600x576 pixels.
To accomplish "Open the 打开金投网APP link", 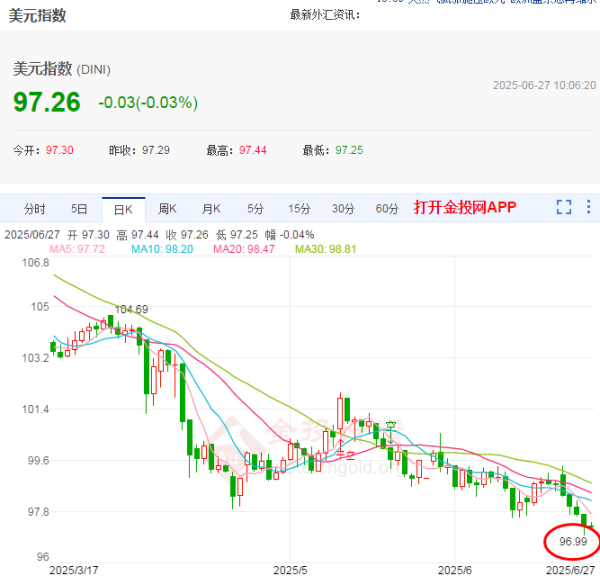I will tap(465, 207).
